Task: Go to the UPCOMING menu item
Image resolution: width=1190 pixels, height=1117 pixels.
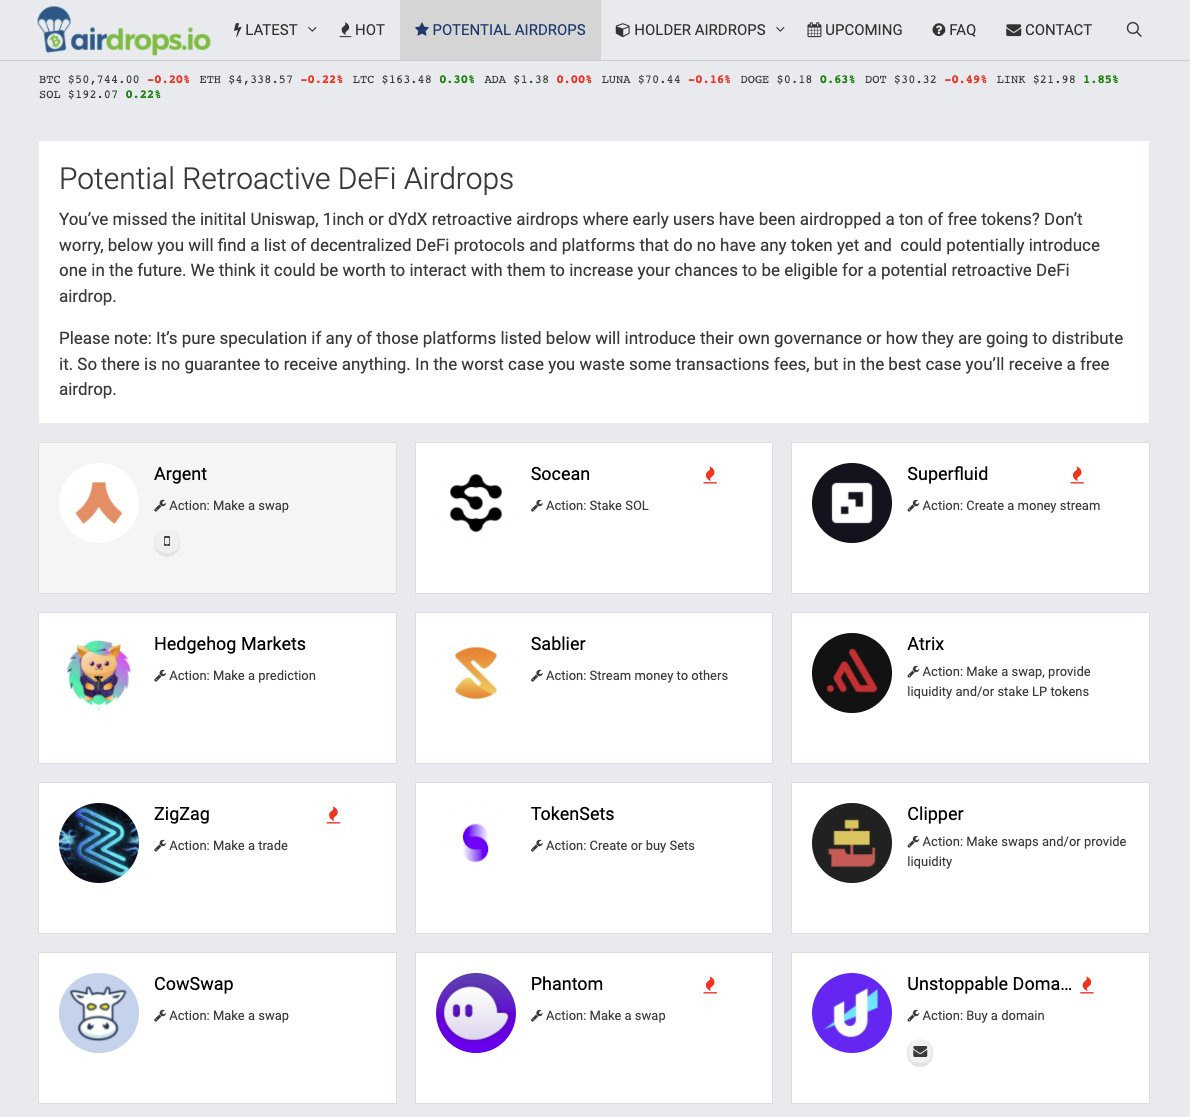Action: (855, 30)
